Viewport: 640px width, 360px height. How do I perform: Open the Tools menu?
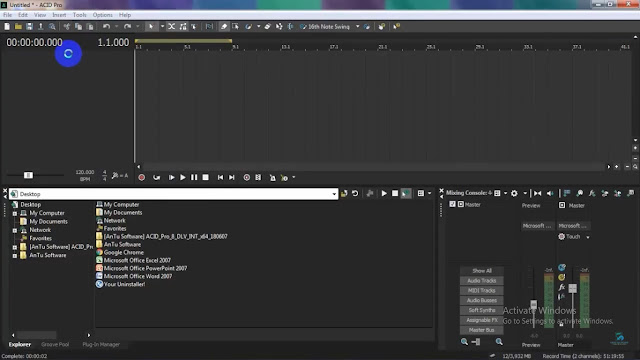(80, 15)
